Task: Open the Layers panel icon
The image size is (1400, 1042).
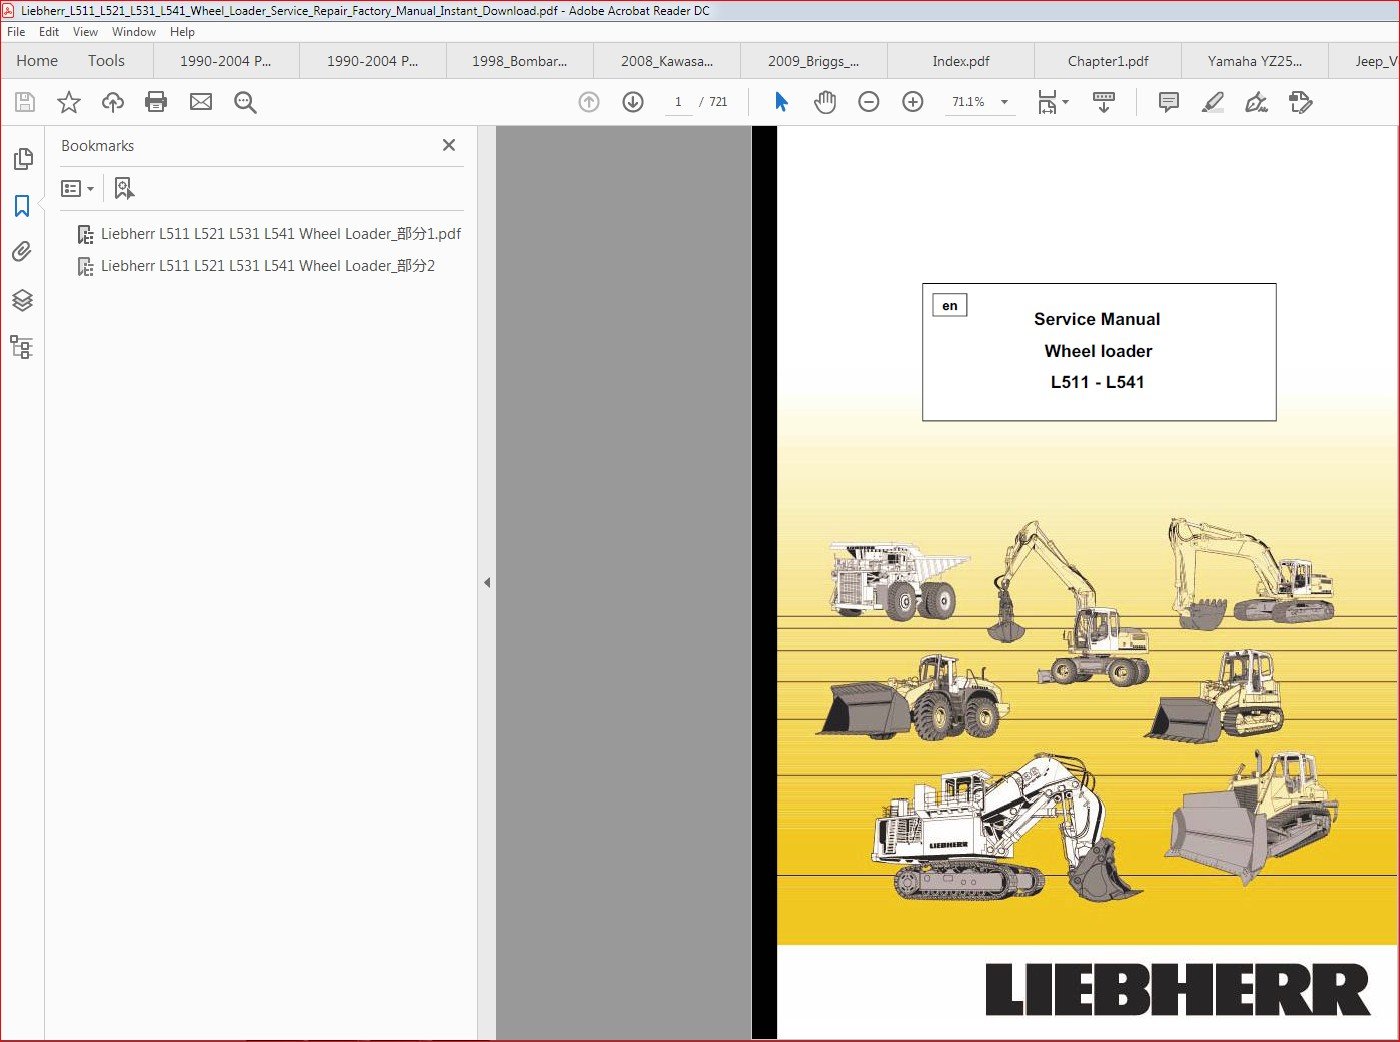Action: pyautogui.click(x=22, y=300)
